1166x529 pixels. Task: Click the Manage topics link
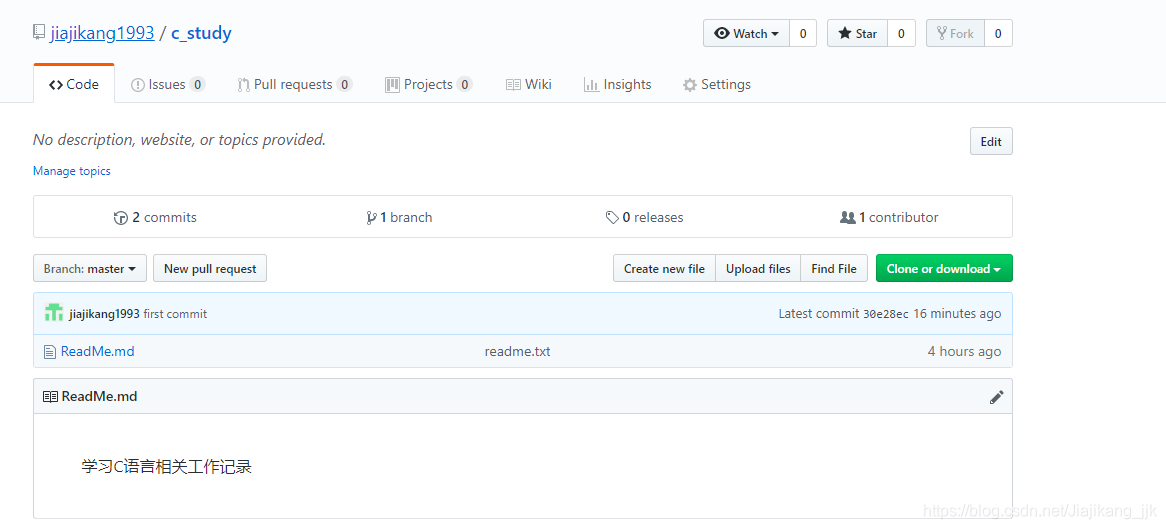click(71, 171)
